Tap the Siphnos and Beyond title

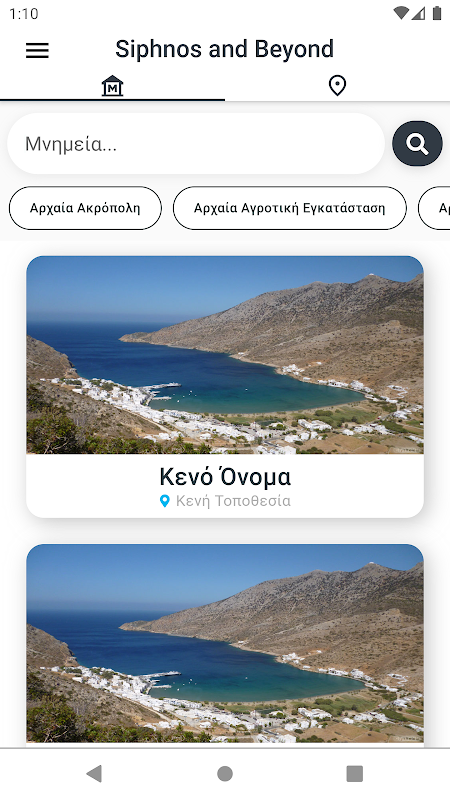(224, 49)
